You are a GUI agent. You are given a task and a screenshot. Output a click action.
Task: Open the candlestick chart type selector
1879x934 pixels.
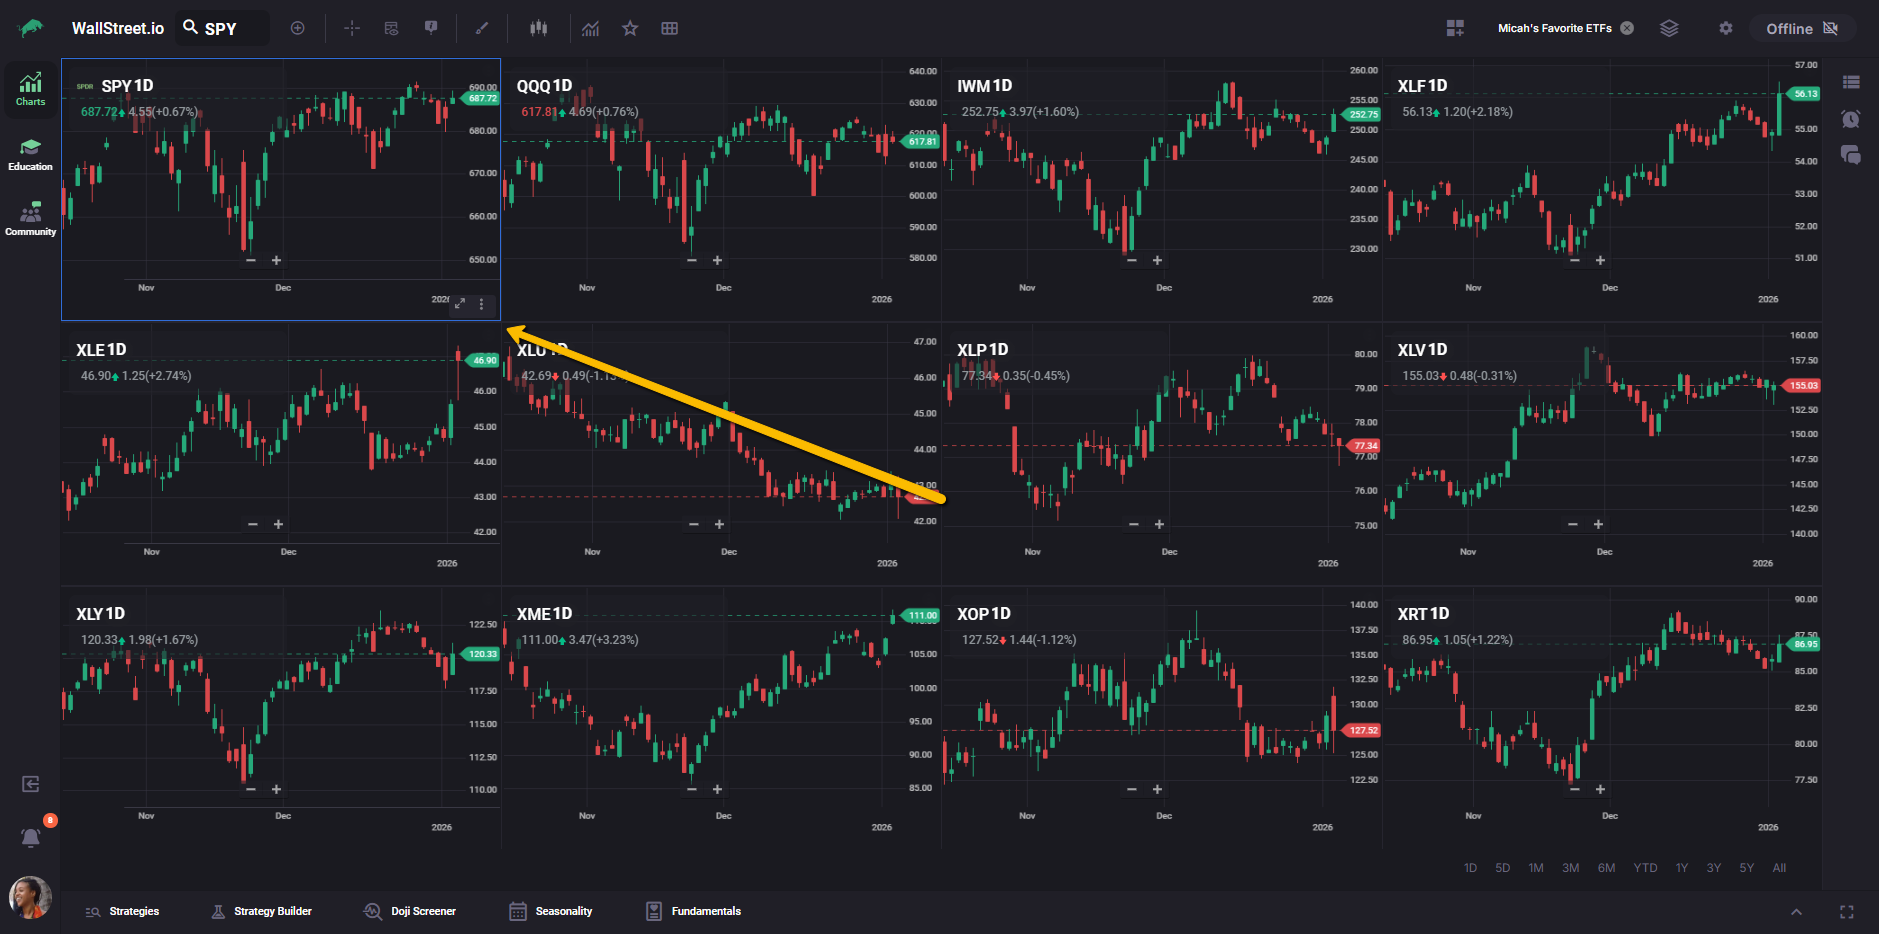539,28
